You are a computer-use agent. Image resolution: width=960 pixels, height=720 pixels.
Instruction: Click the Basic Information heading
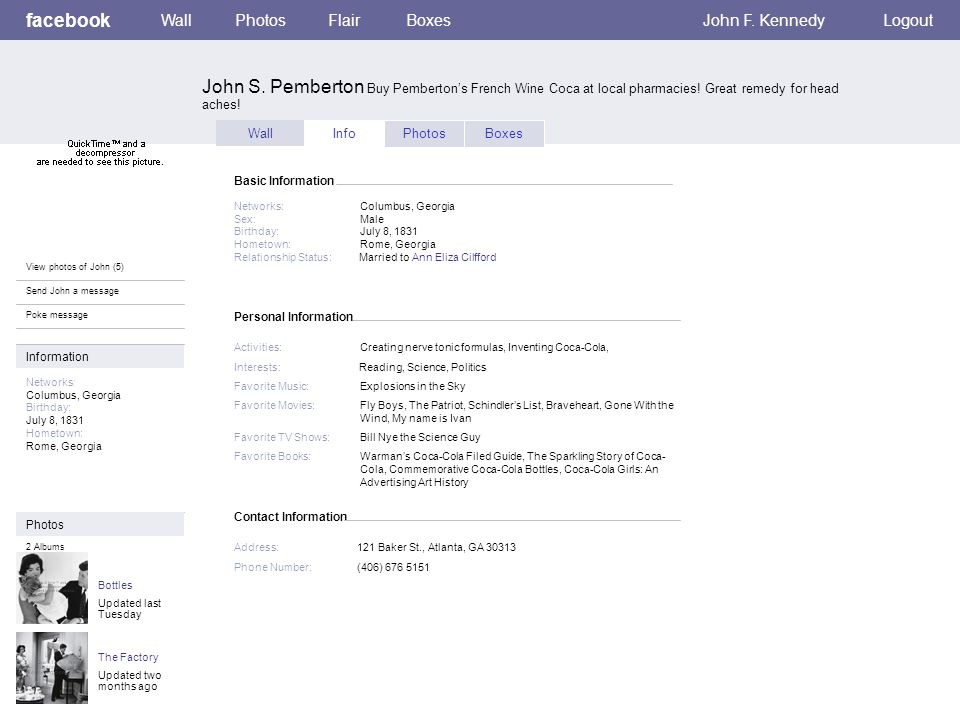(284, 181)
